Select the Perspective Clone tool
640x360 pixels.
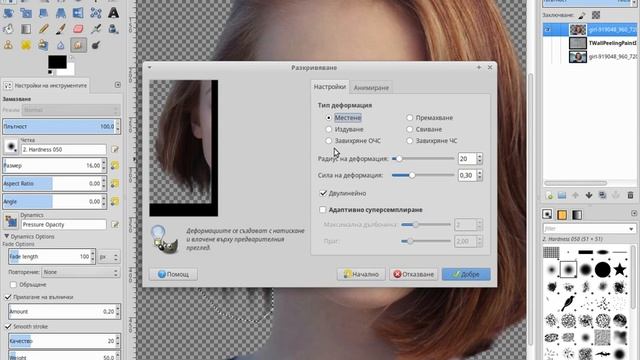43,45
